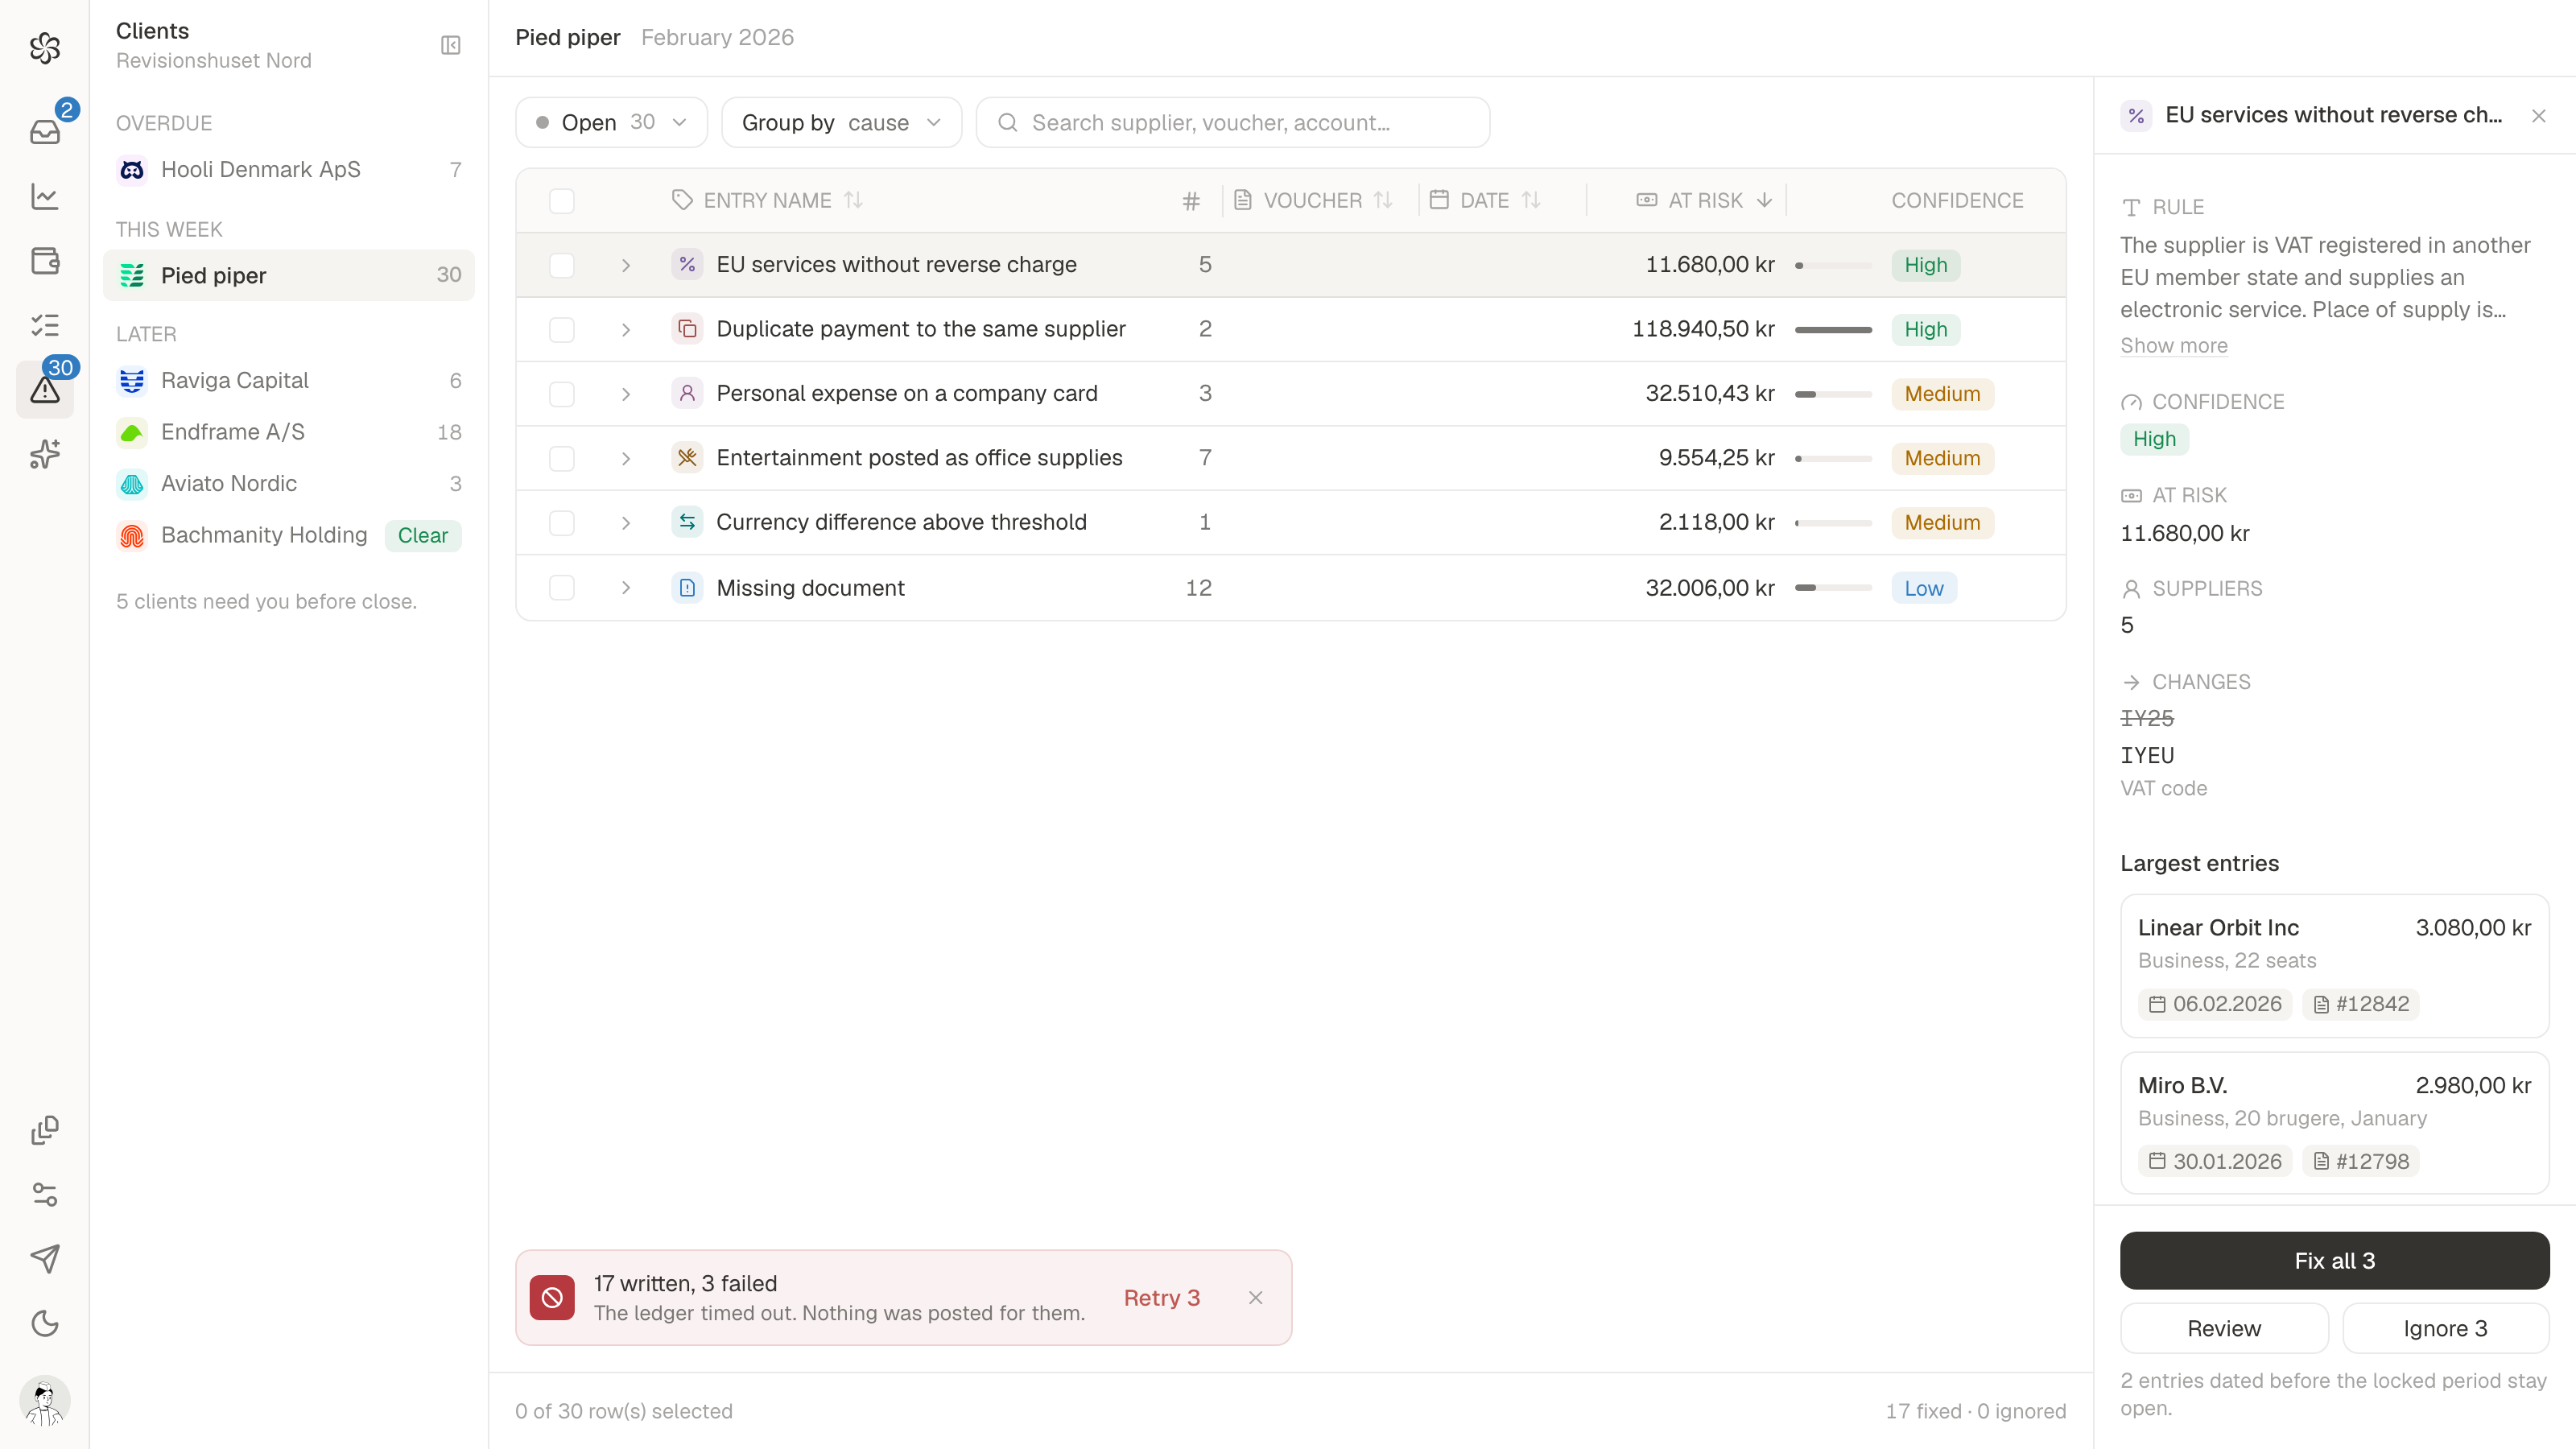The image size is (2576, 1449).
Task: Click the document icon on Missing document row
Action: coord(687,588)
